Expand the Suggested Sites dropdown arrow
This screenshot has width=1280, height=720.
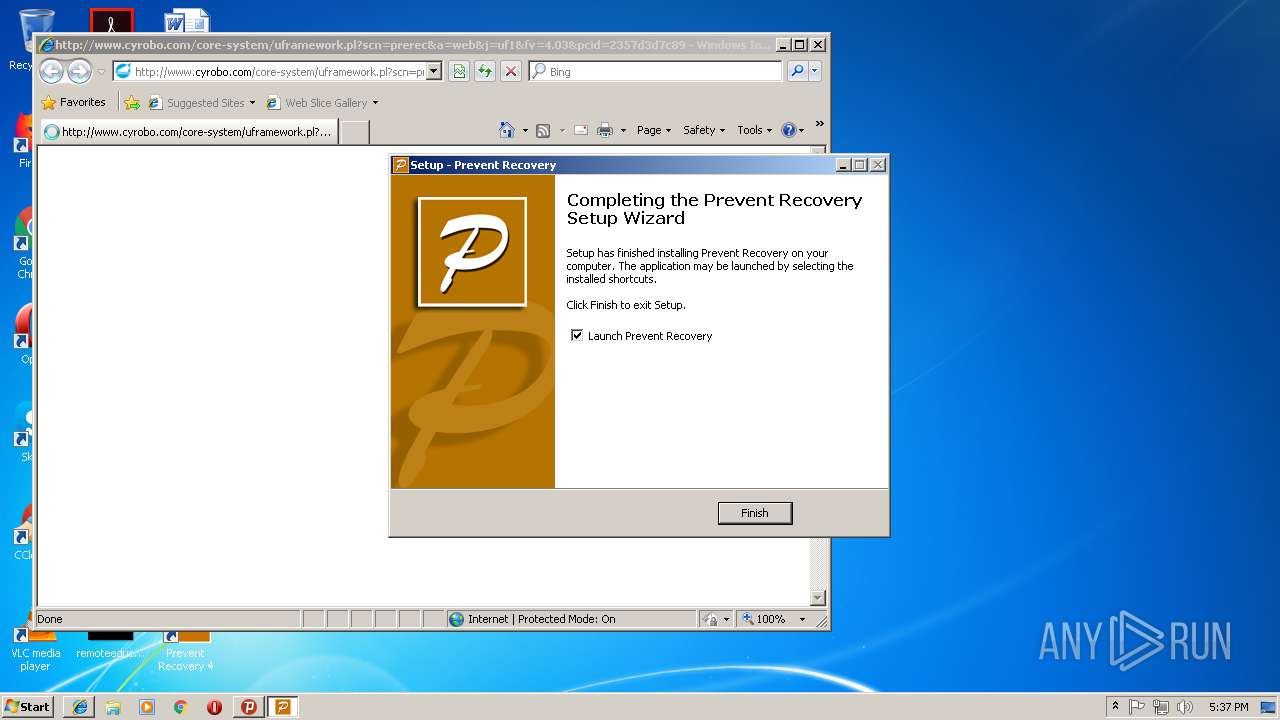252,103
